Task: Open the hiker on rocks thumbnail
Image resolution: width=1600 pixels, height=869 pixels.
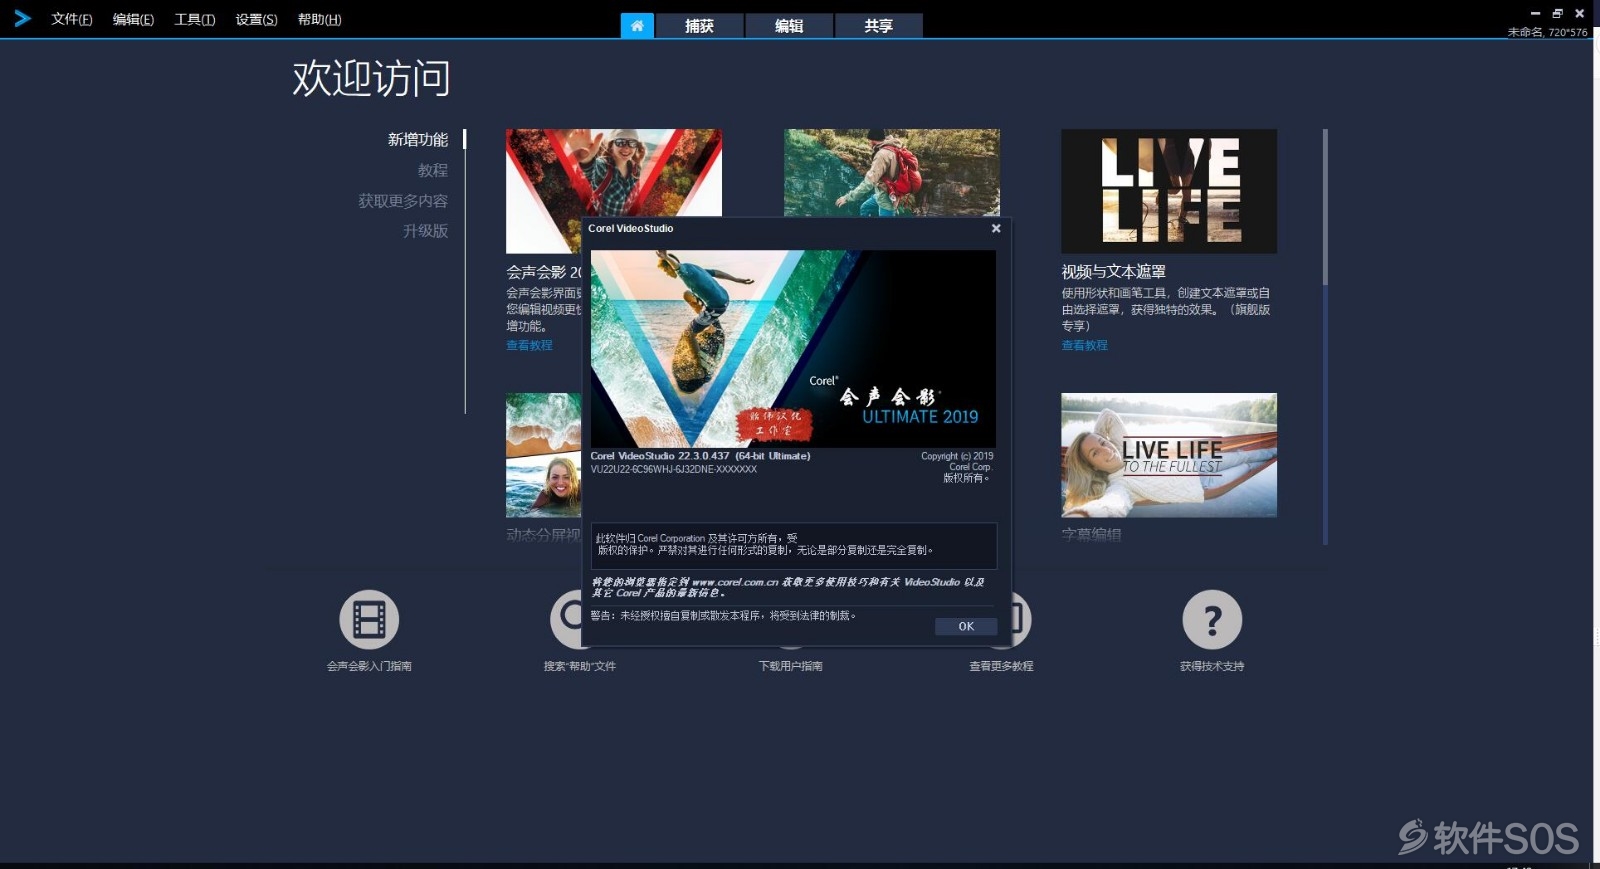Action: pyautogui.click(x=891, y=172)
